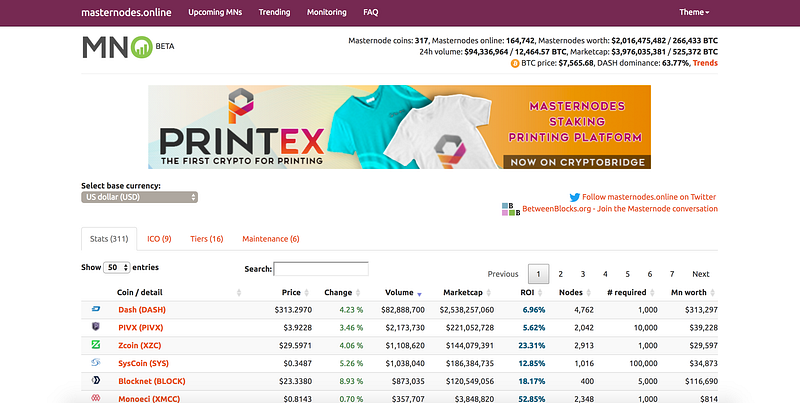This screenshot has width=800, height=403.
Task: Open Blocknet (BLOCK) coin details
Action: 152,381
